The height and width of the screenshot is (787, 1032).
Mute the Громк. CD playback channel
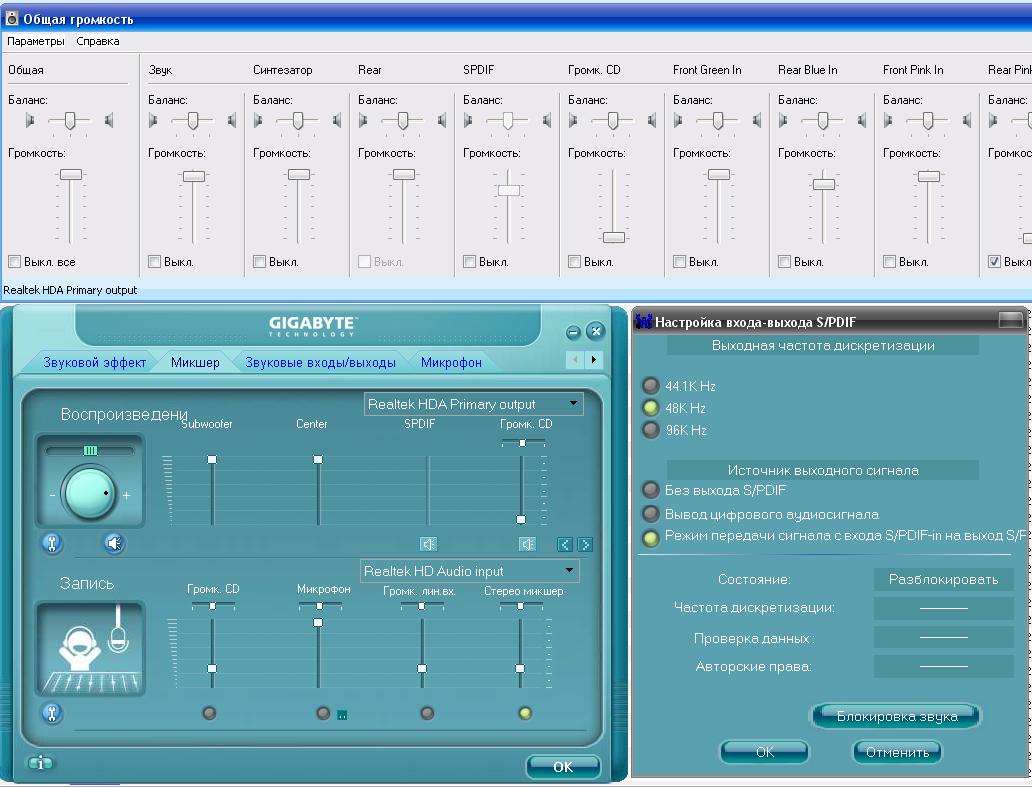coord(527,544)
